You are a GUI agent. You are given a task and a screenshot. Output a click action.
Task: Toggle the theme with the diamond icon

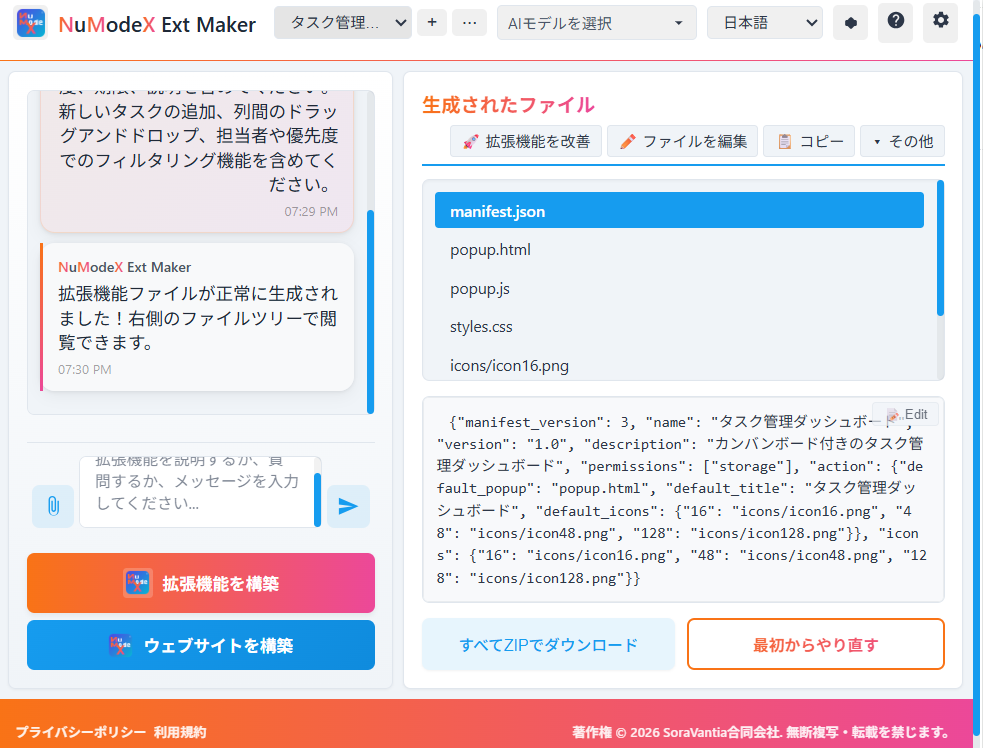pyautogui.click(x=849, y=22)
